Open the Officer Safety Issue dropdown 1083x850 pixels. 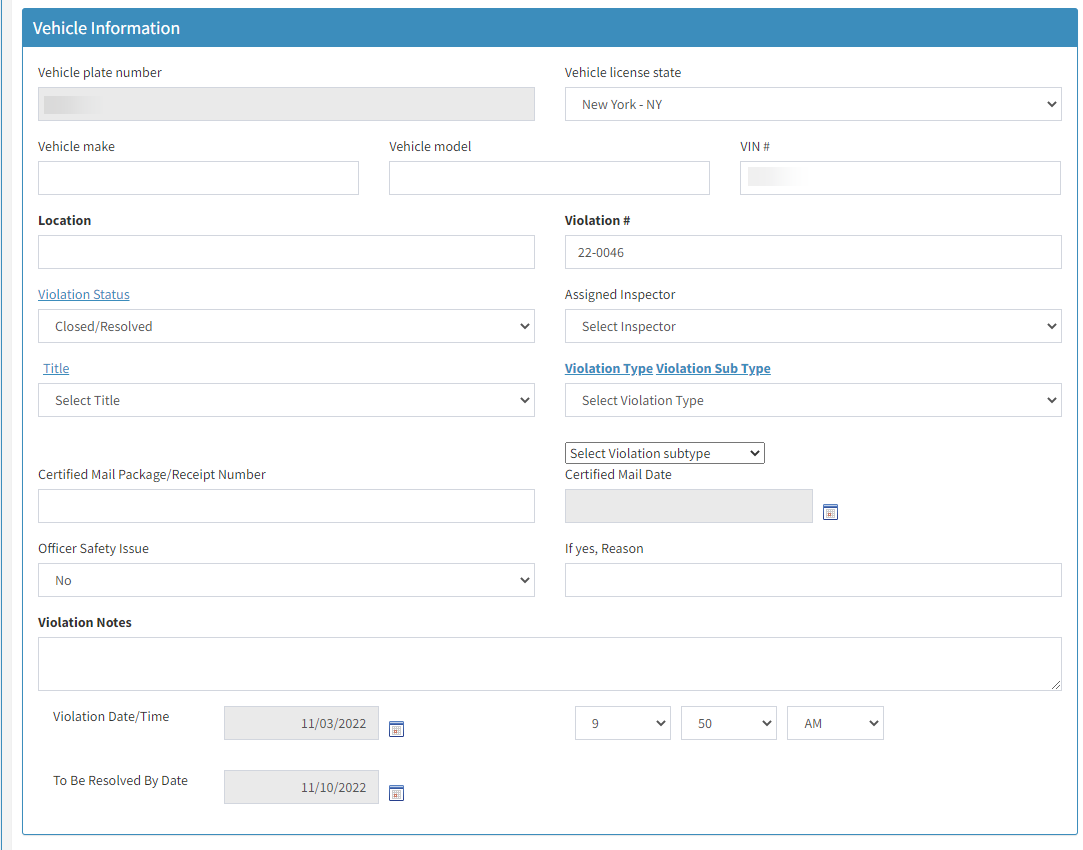[286, 580]
